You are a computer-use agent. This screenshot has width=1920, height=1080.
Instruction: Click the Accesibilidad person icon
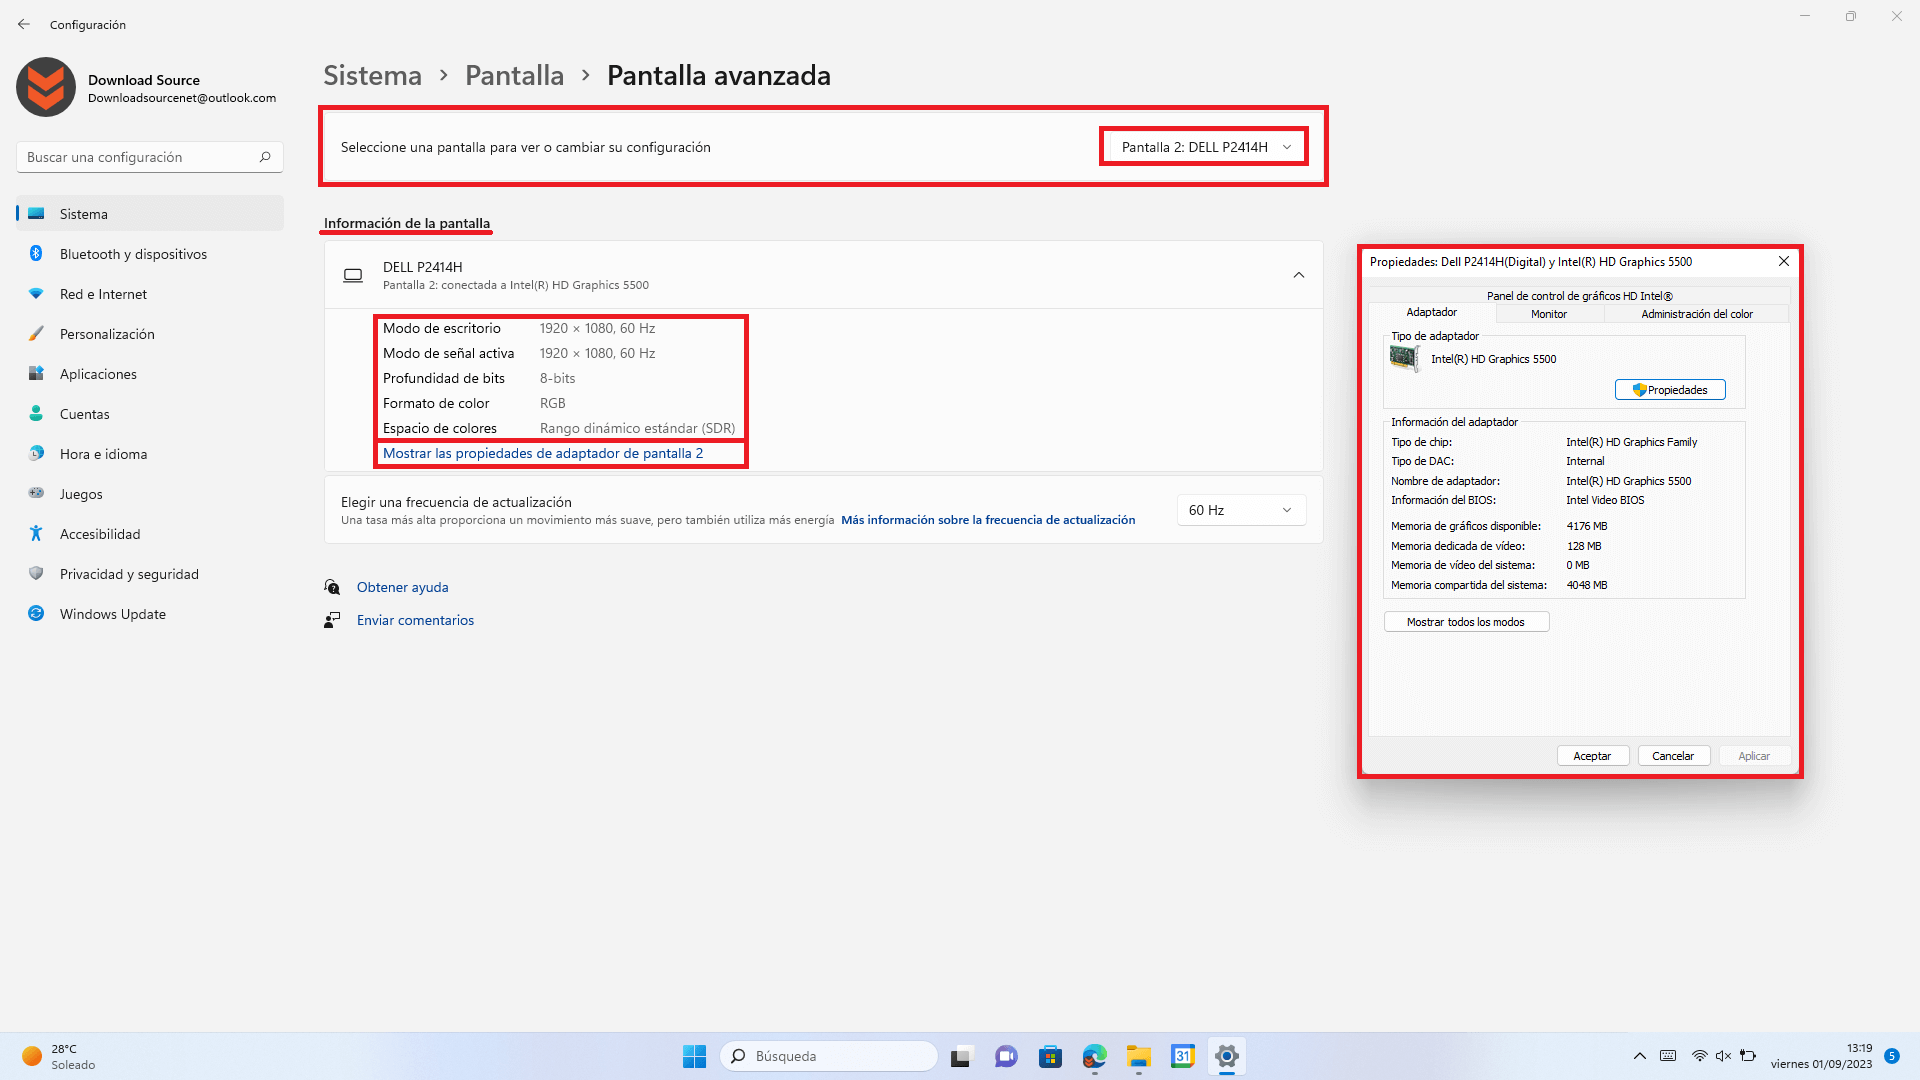(36, 533)
